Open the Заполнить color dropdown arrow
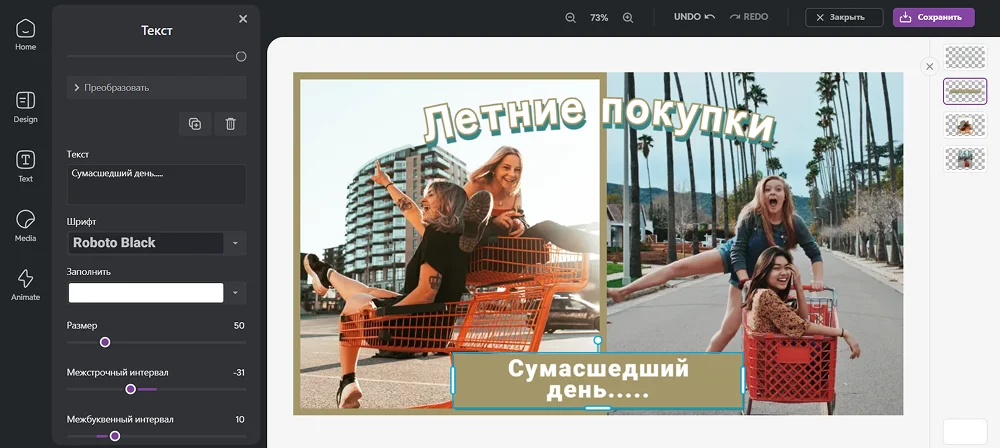 (x=235, y=293)
